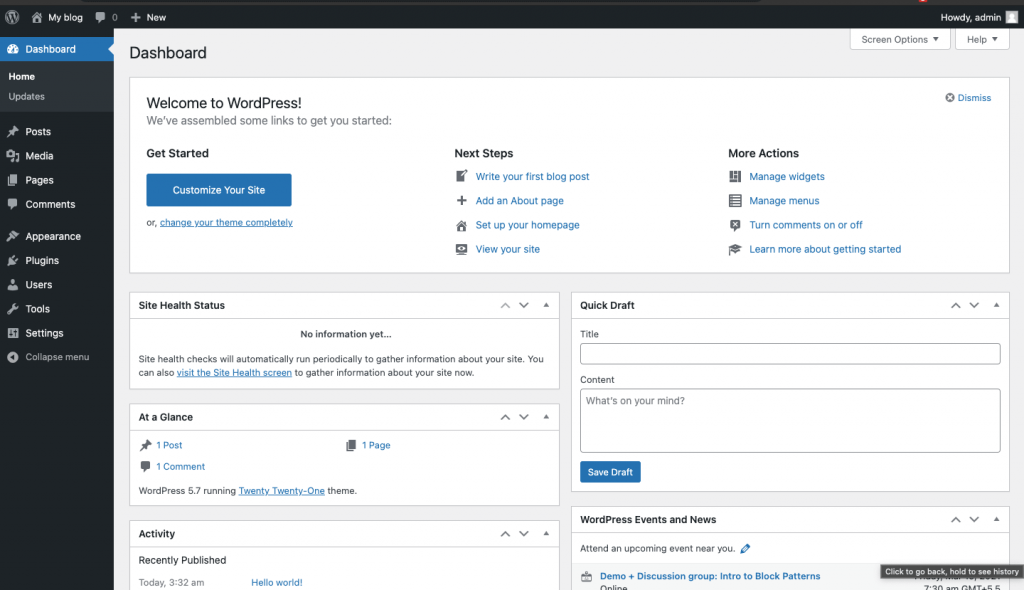Move At a Glance box down
The width and height of the screenshot is (1024, 590).
coord(524,417)
